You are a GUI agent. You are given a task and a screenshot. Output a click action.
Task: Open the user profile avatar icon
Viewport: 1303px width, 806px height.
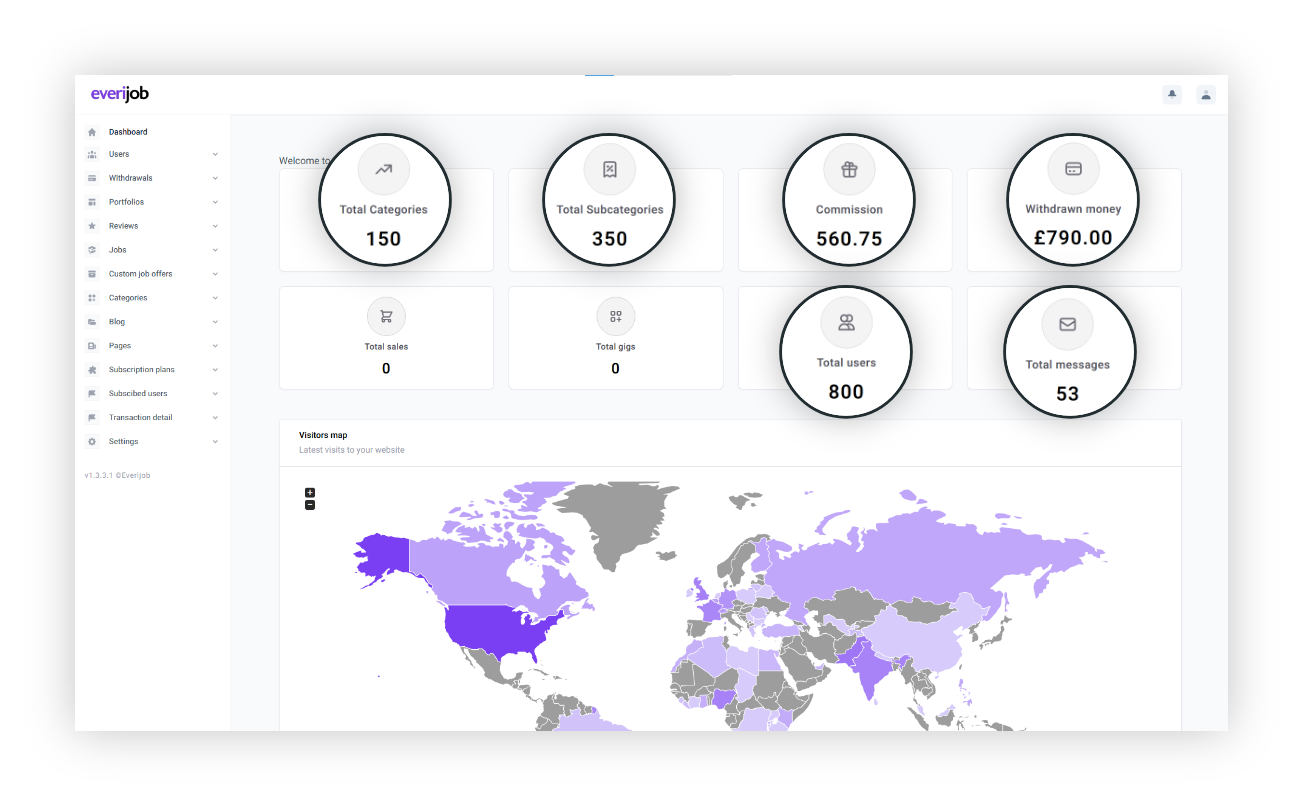coord(1206,94)
